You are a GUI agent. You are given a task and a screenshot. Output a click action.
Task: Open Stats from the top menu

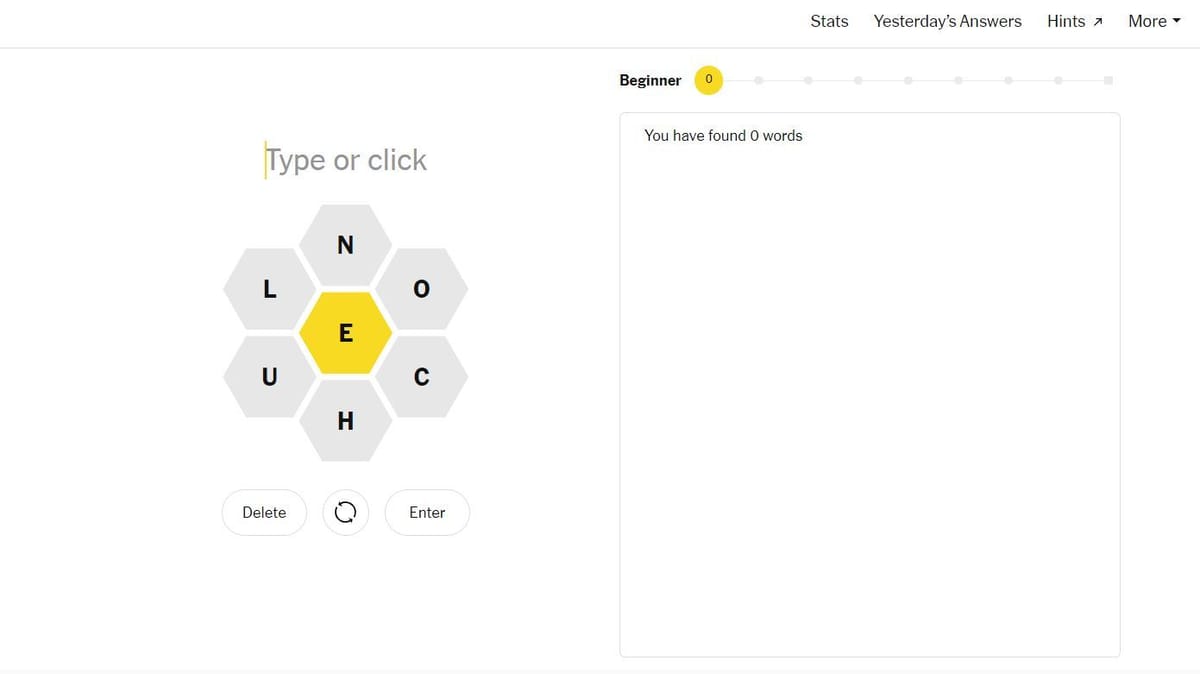click(x=829, y=20)
